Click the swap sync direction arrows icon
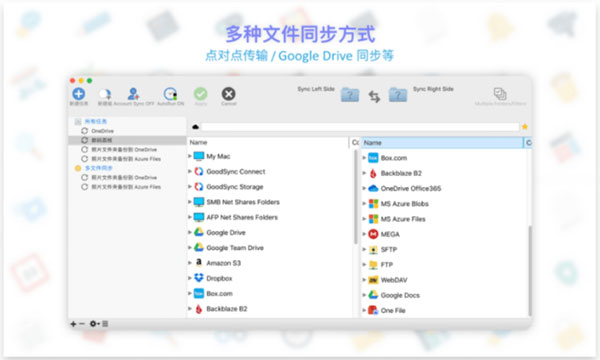 click(374, 96)
